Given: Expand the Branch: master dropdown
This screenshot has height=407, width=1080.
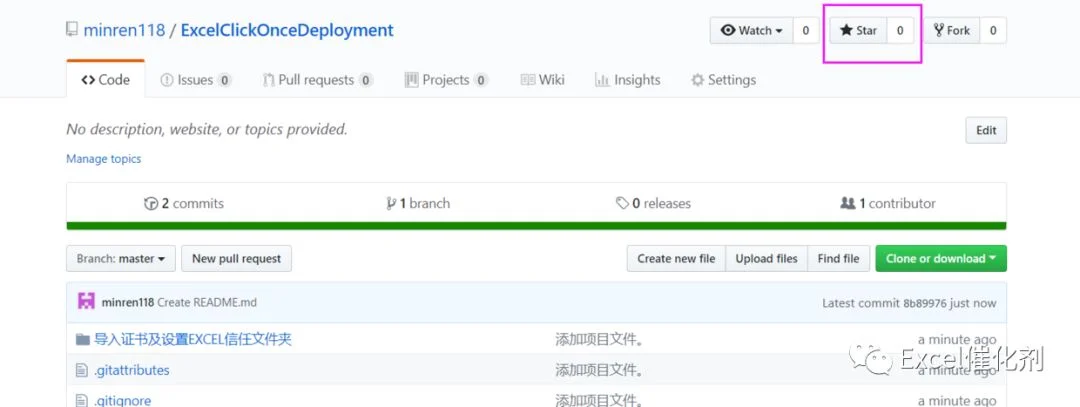Looking at the screenshot, I should coord(121,258).
